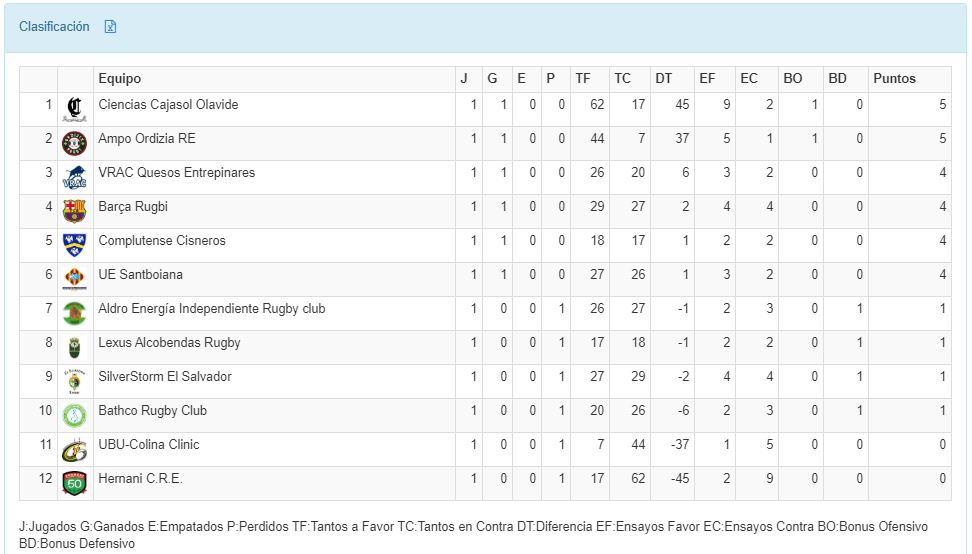Image resolution: width=972 pixels, height=554 pixels.
Task: Click the Complutense Cisneros shield logo
Action: coord(74,245)
